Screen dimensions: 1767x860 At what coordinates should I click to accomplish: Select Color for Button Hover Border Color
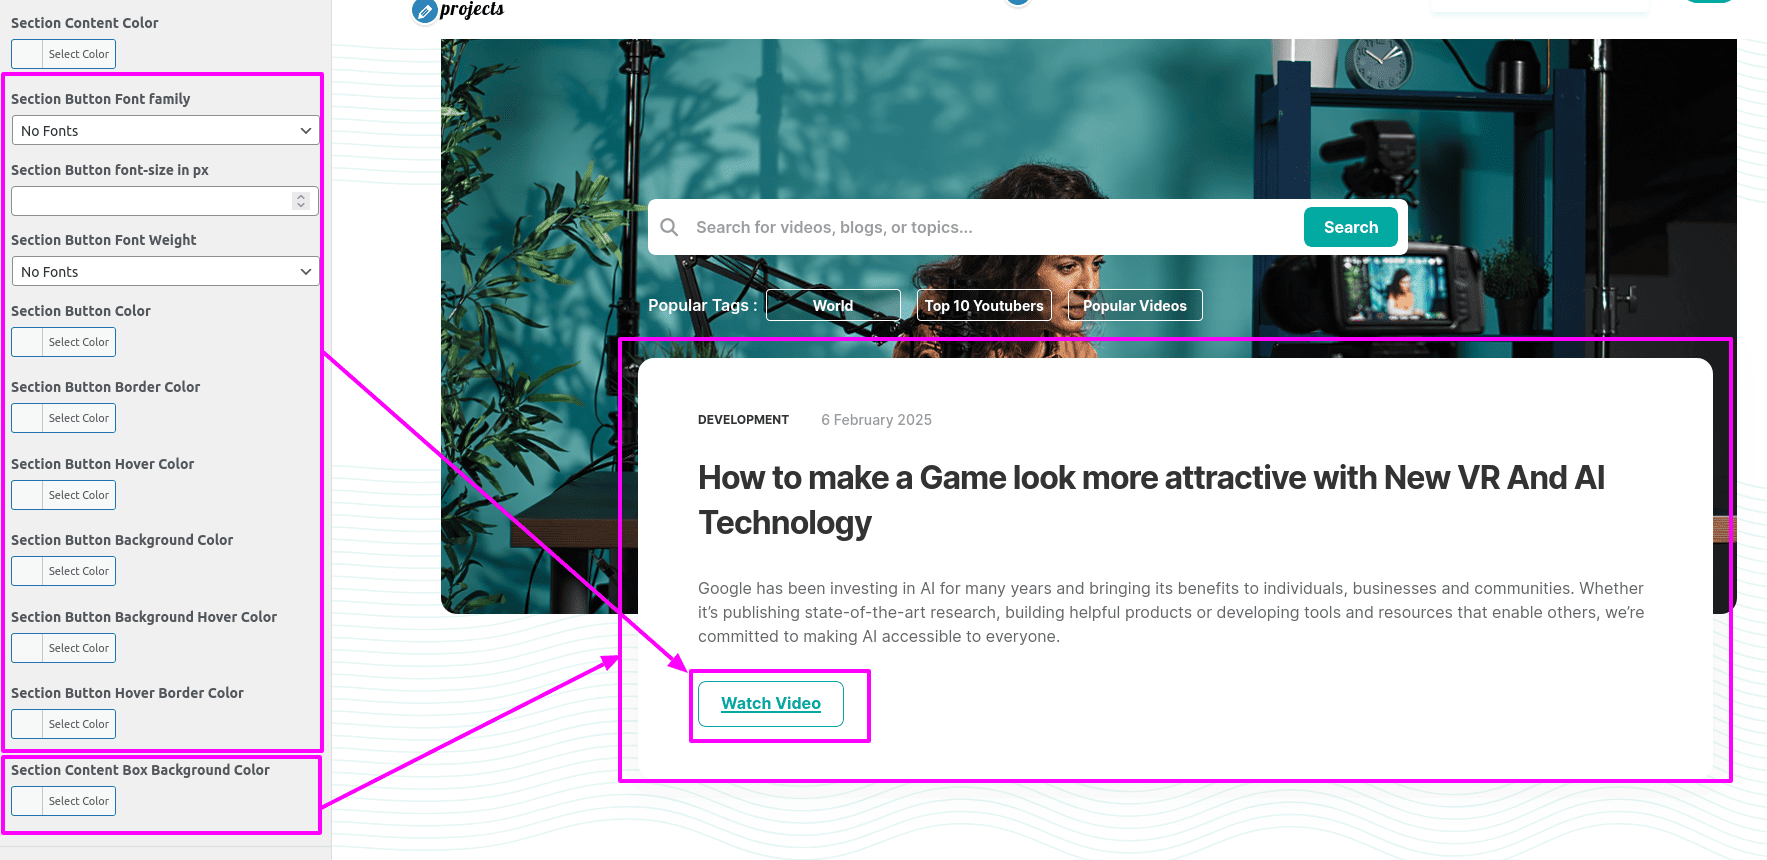63,724
